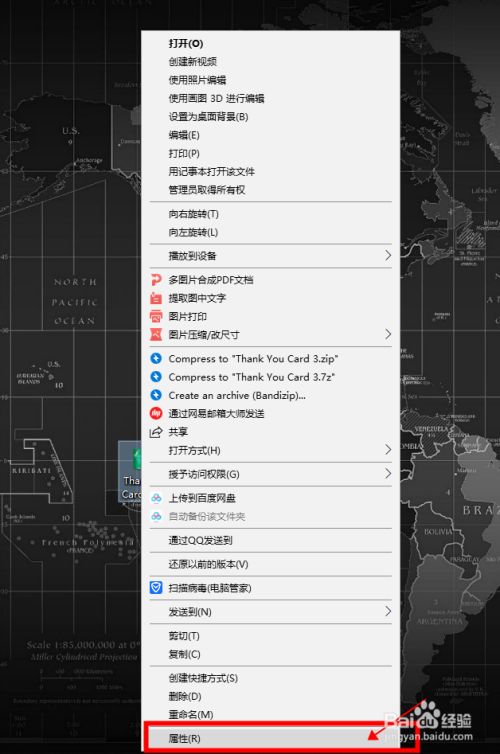Expand the 发送到(N) submenu arrow
The image size is (500, 754).
(388, 612)
